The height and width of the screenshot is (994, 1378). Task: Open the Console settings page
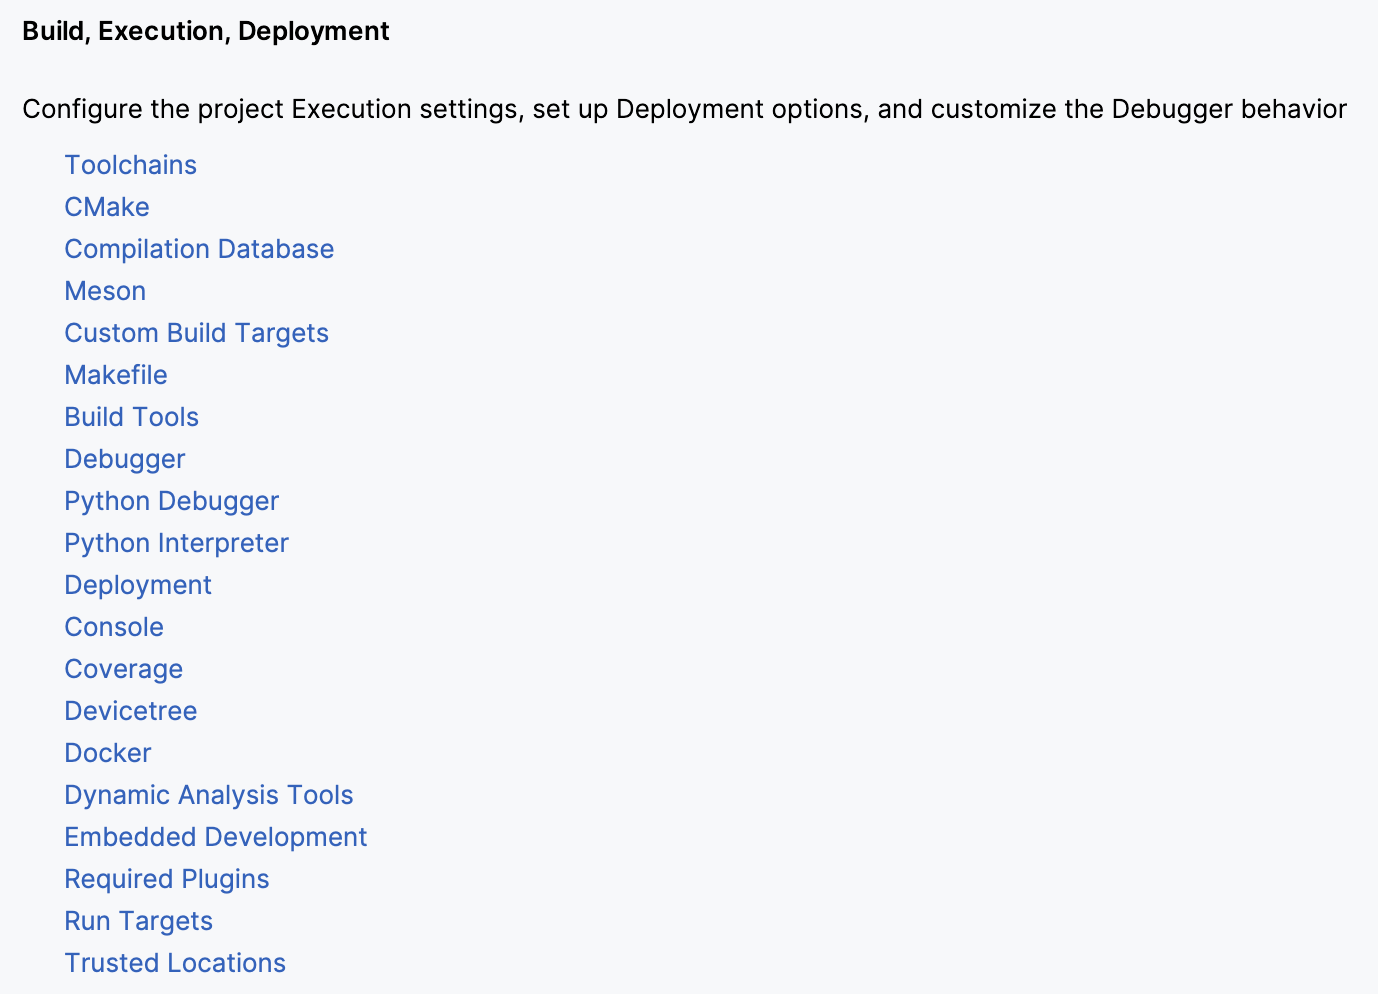click(113, 627)
